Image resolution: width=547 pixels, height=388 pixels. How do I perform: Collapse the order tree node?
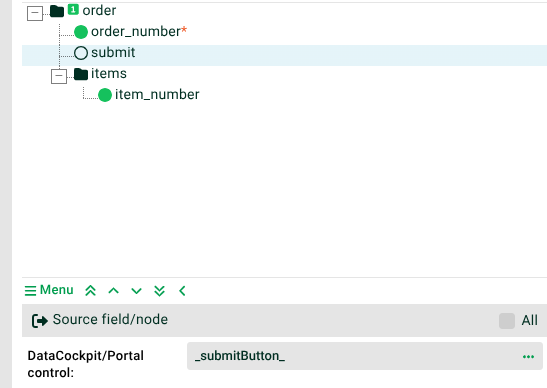35,14
